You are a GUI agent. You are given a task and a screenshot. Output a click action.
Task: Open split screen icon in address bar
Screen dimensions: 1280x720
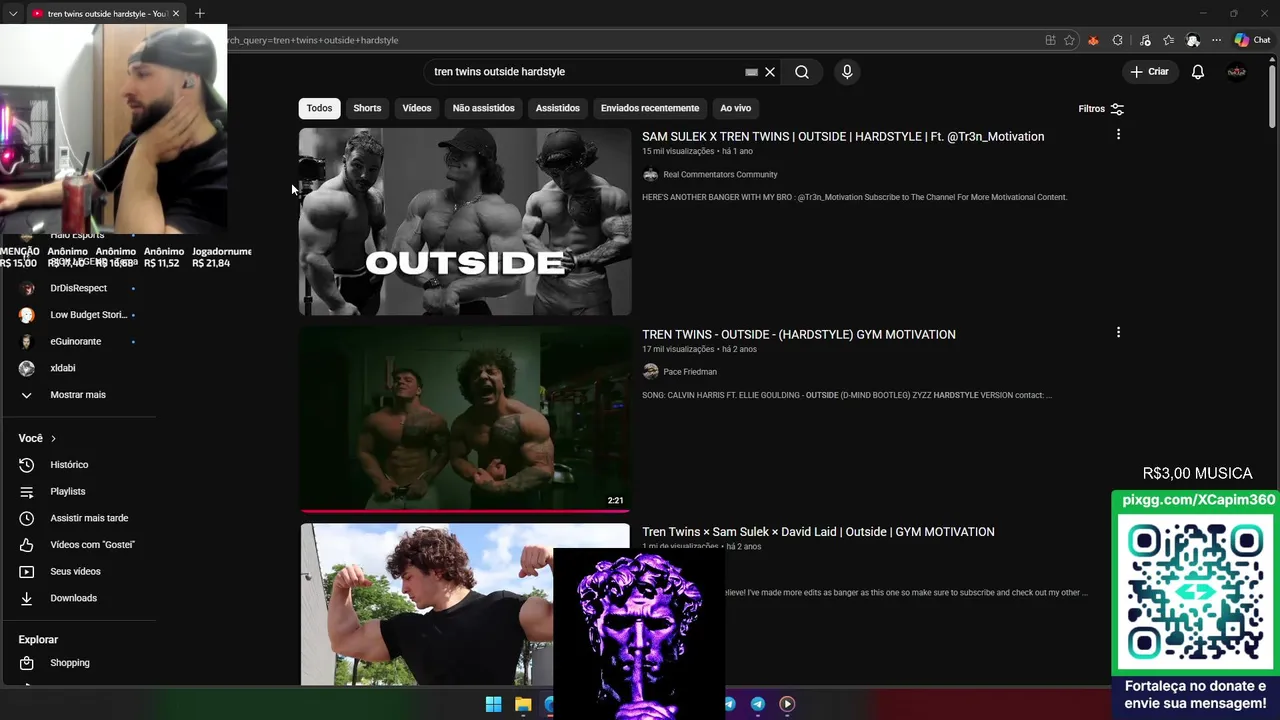(1050, 40)
